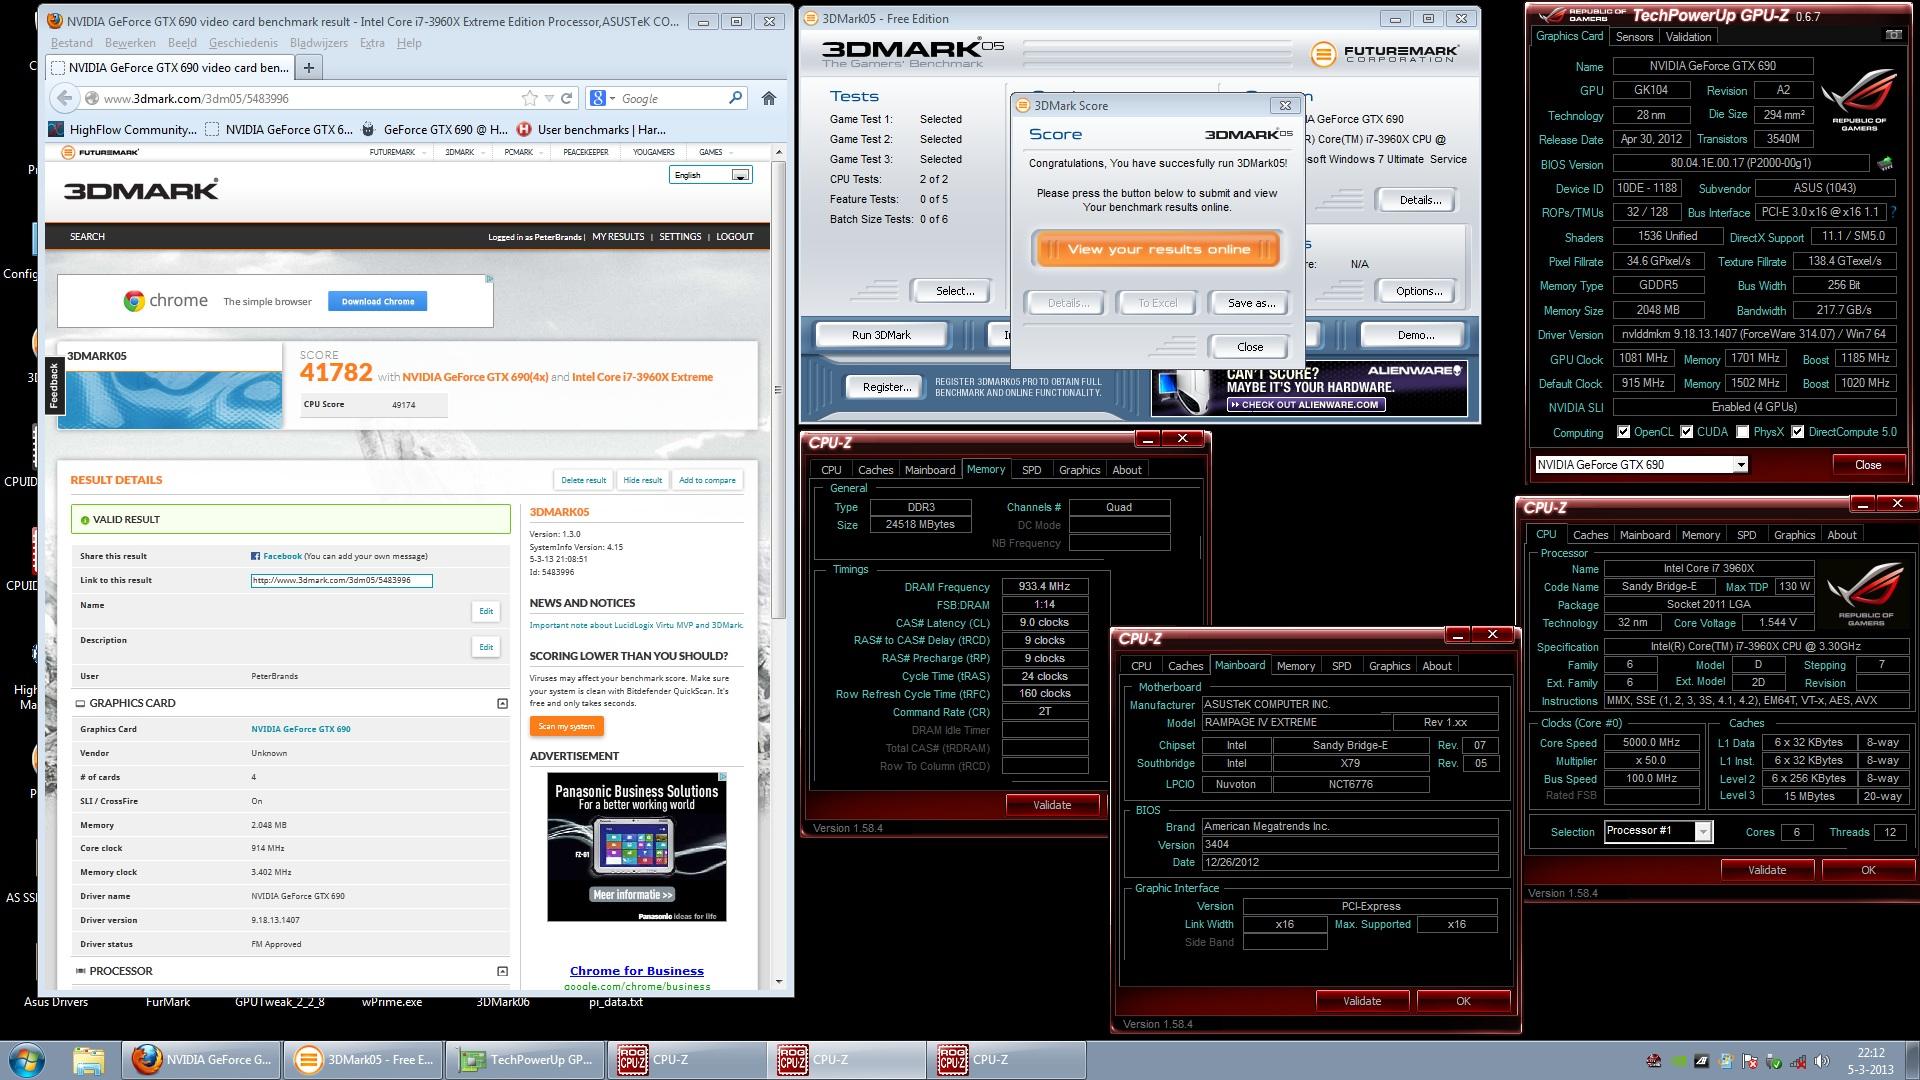
Task: Toggle the PhysX checkbox in GPU-Z
Action: (x=1743, y=432)
